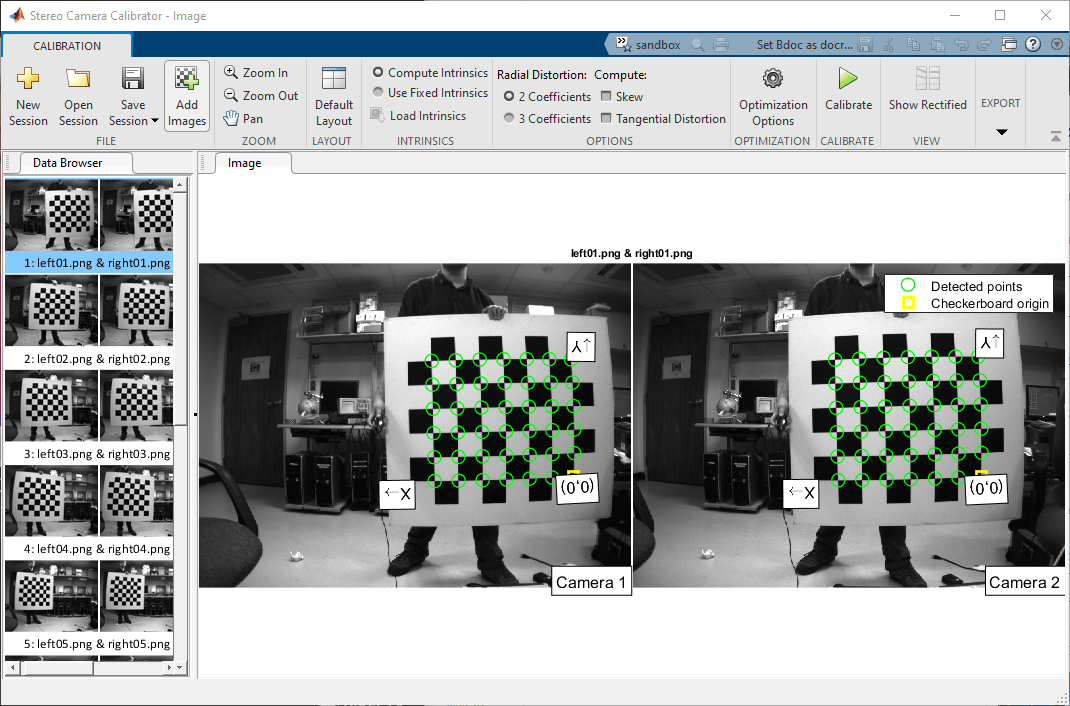The height and width of the screenshot is (706, 1070).
Task: Run camera Calibrate
Action: (x=847, y=96)
